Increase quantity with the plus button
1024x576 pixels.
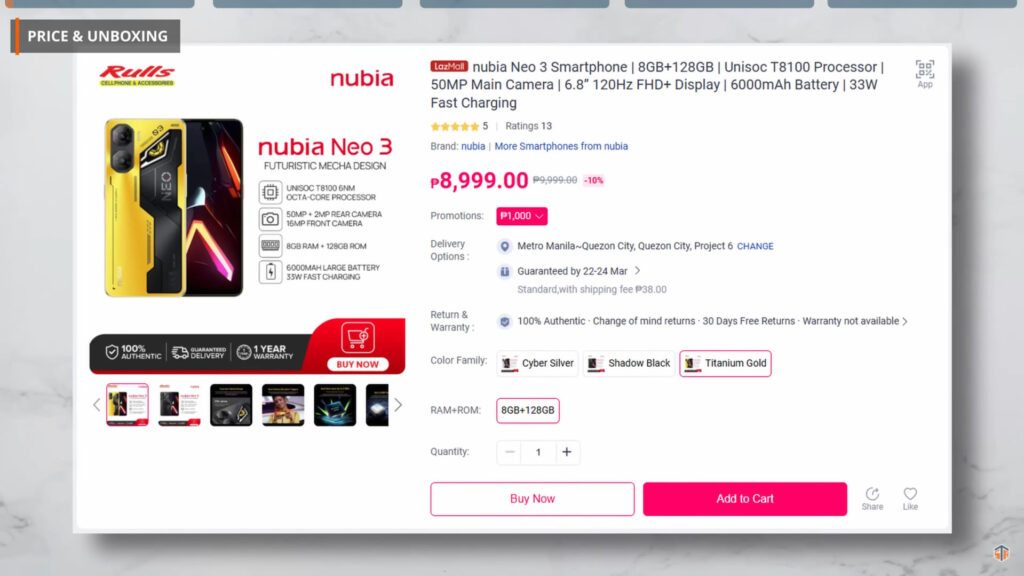(x=567, y=452)
